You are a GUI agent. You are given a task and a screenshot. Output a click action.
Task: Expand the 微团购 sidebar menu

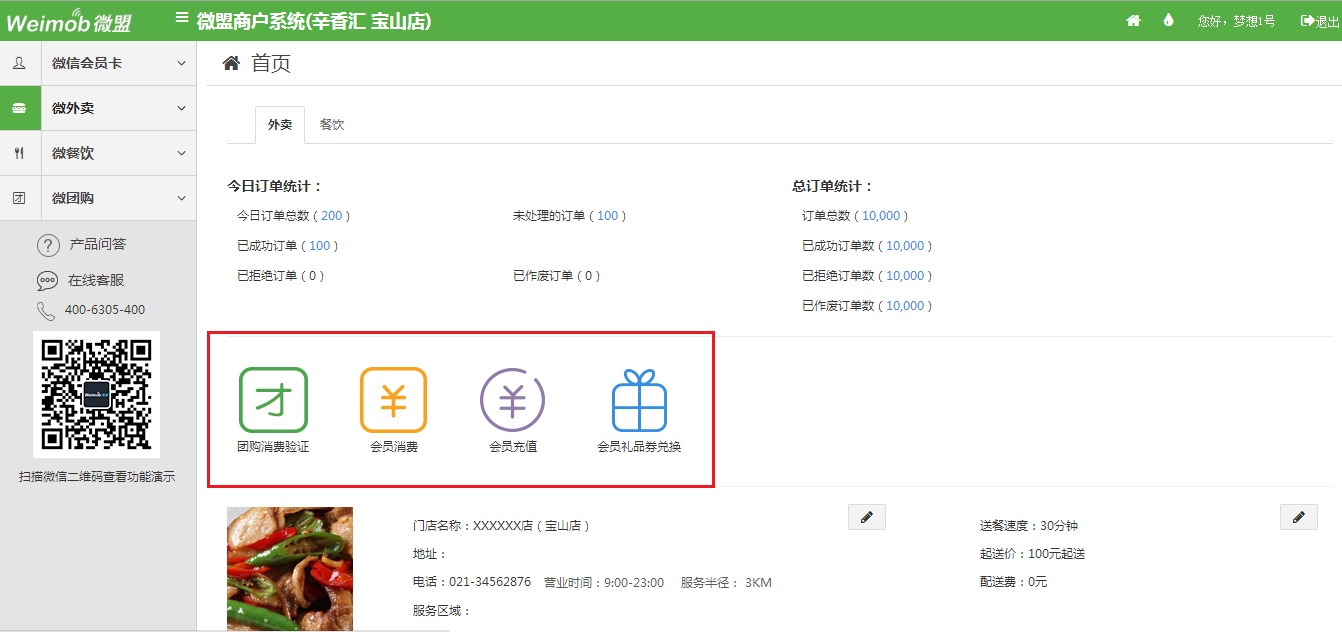coord(98,198)
